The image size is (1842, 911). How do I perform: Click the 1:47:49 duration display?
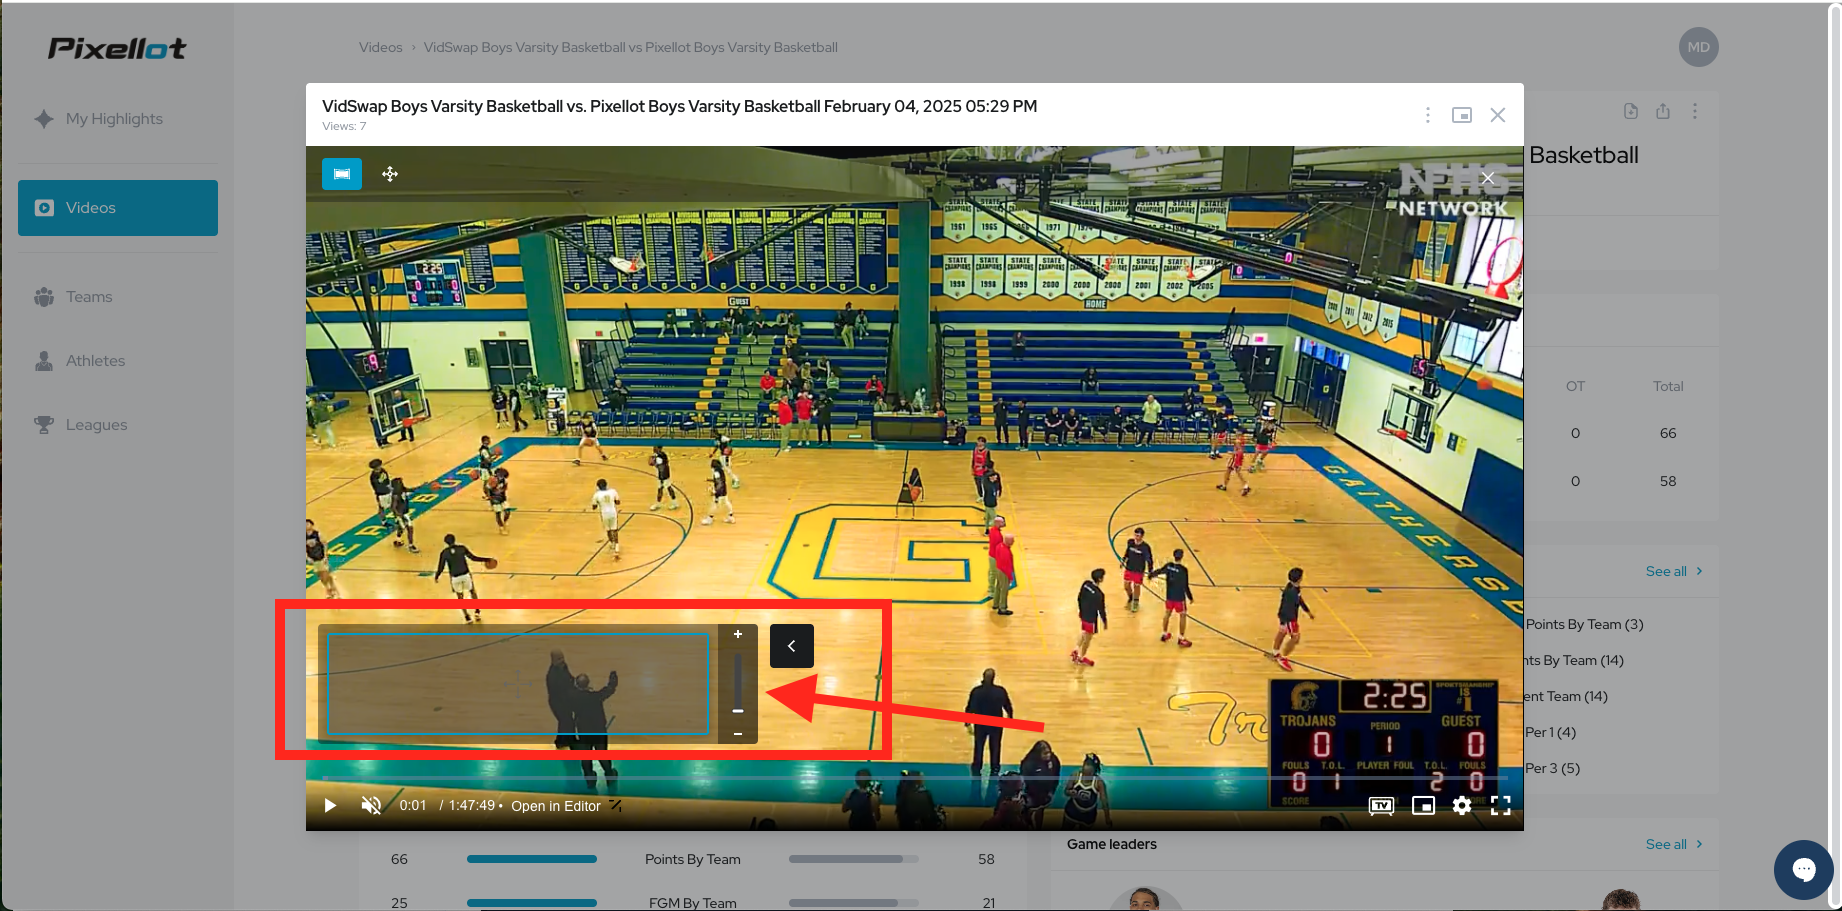pyautogui.click(x=472, y=805)
